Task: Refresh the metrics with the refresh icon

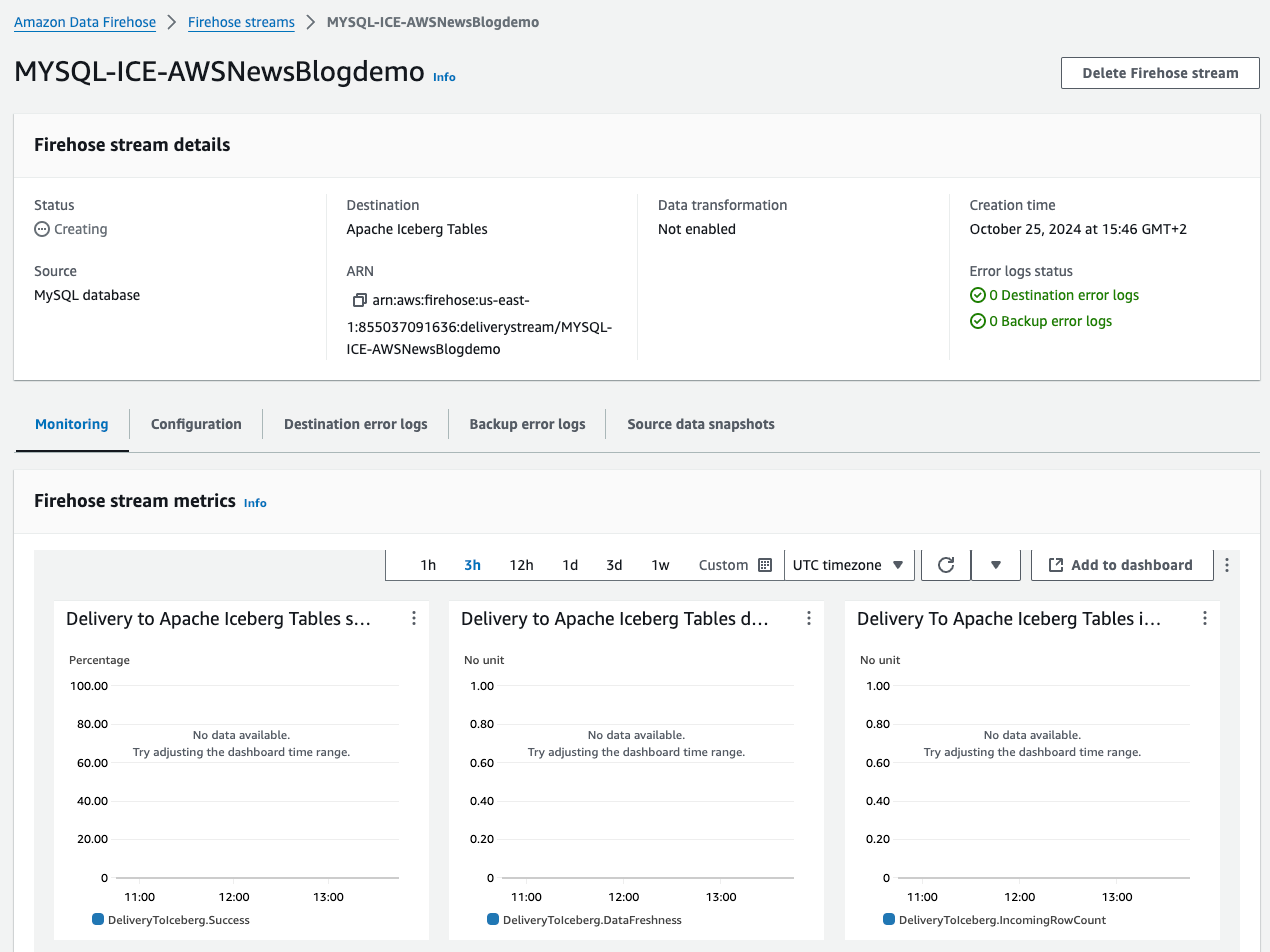Action: 945,565
